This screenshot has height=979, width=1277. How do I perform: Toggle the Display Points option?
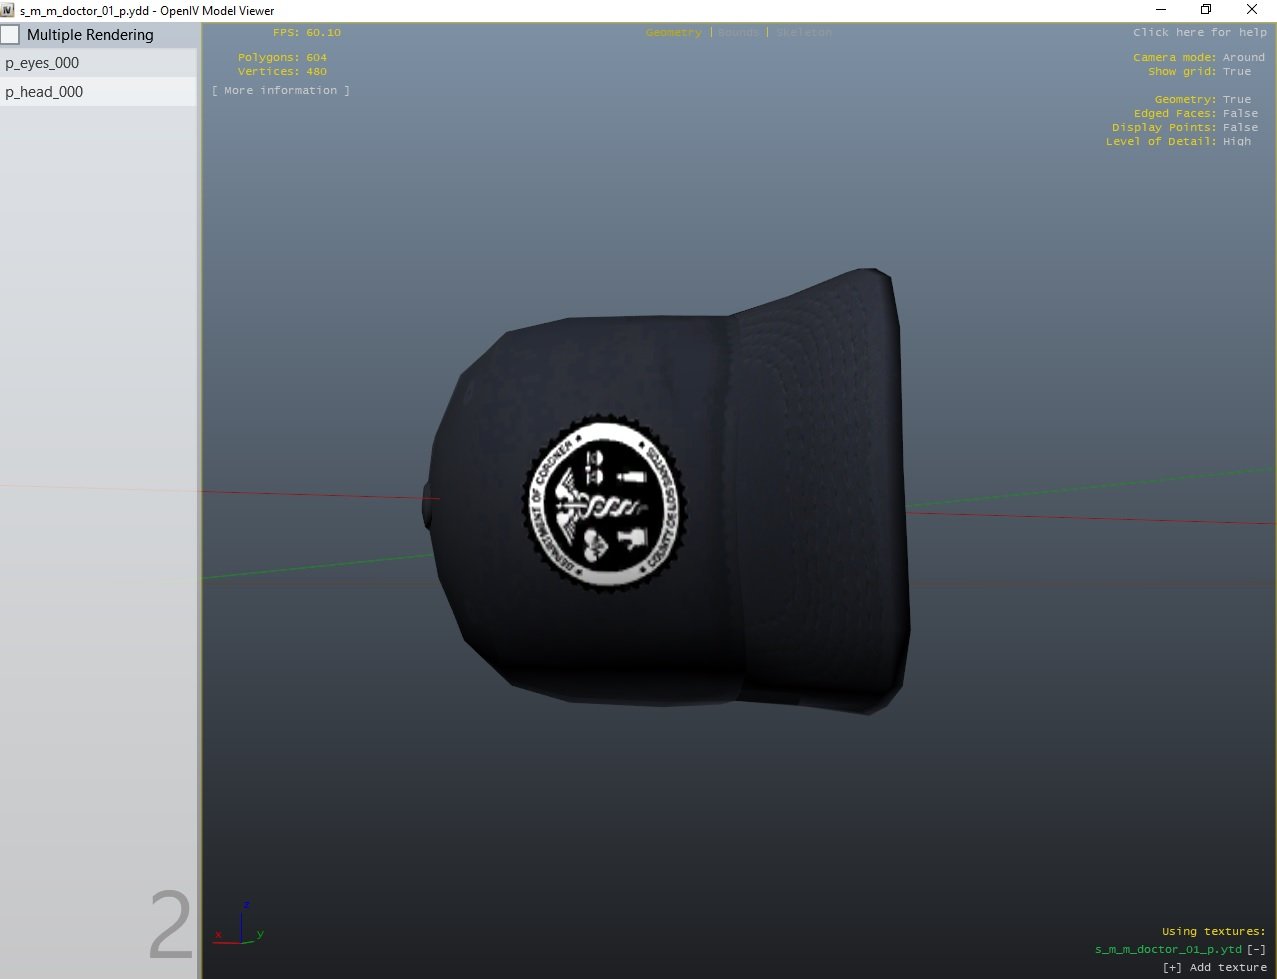click(1185, 128)
